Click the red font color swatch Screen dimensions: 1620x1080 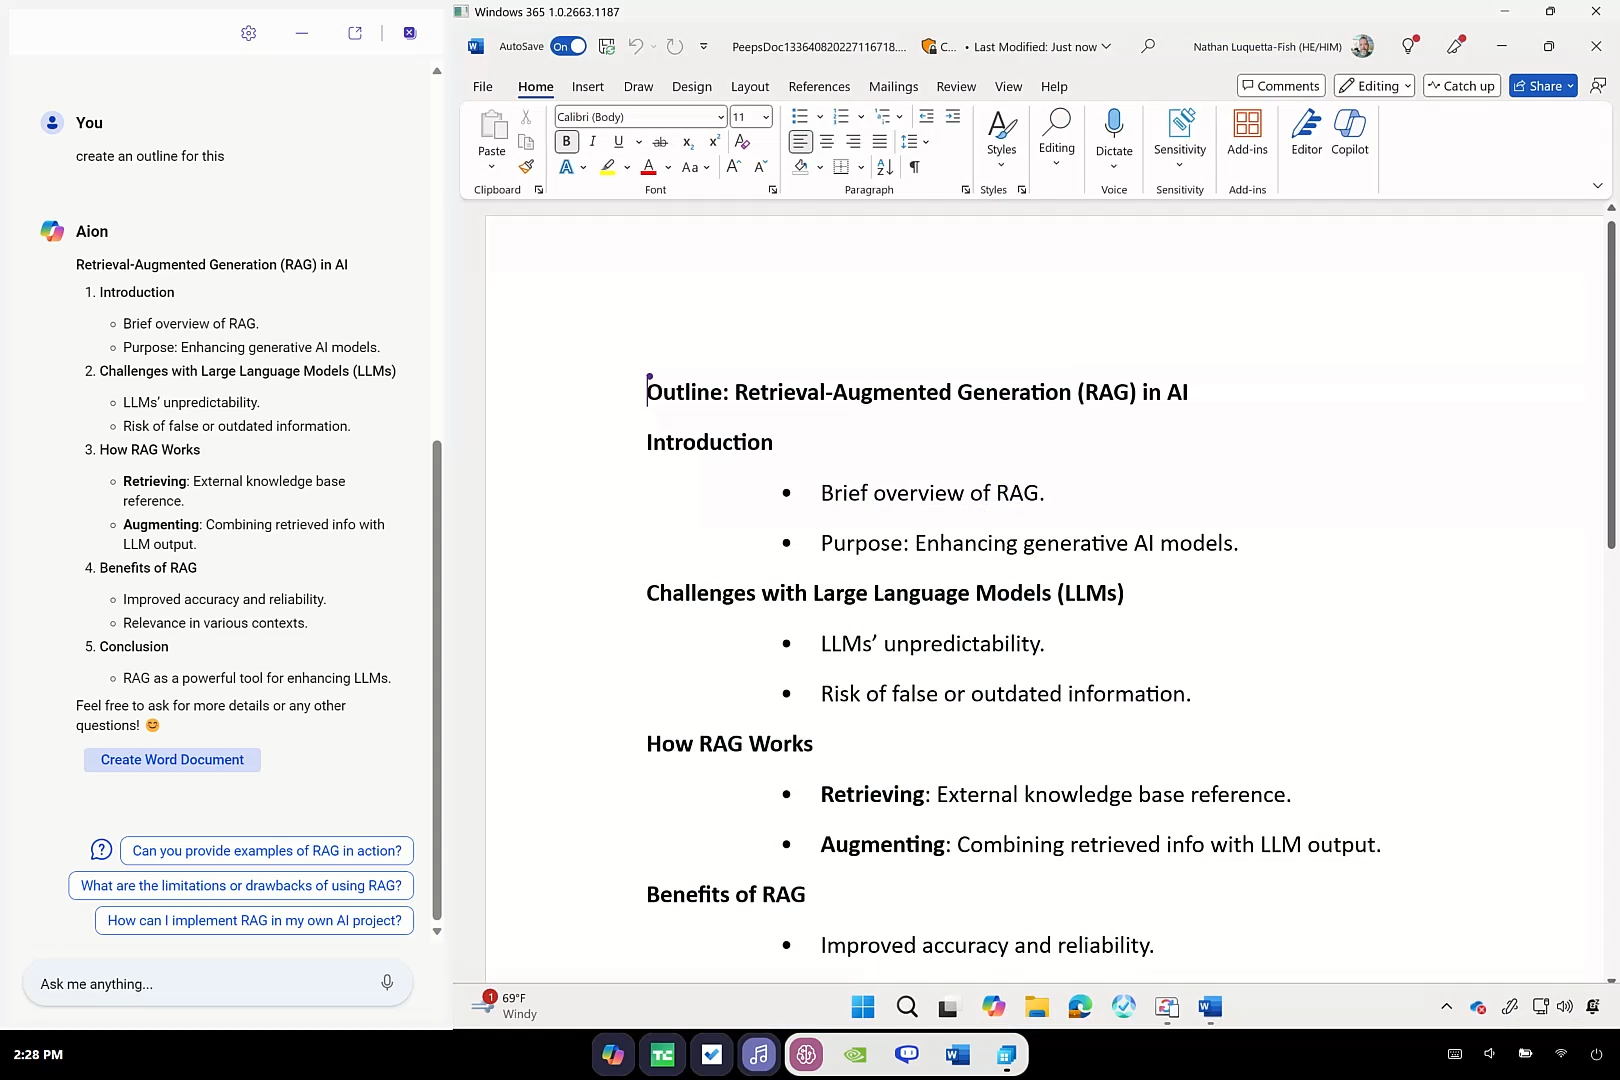coord(648,168)
